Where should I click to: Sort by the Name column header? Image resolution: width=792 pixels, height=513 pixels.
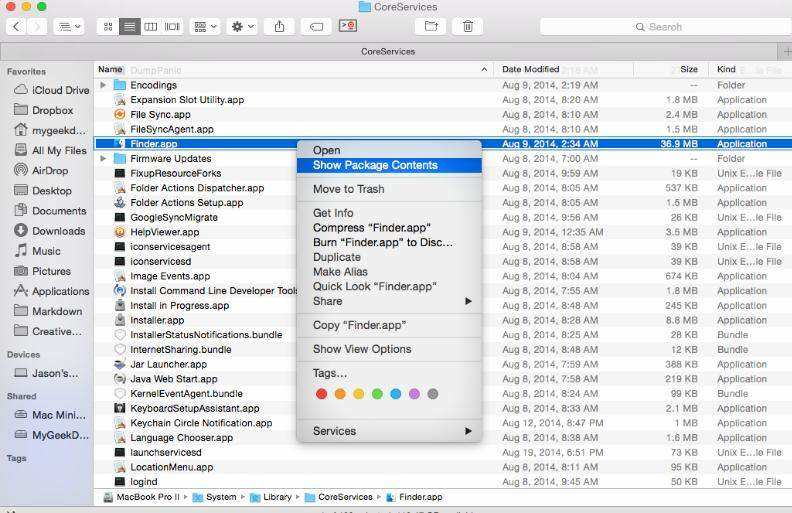pyautogui.click(x=293, y=69)
